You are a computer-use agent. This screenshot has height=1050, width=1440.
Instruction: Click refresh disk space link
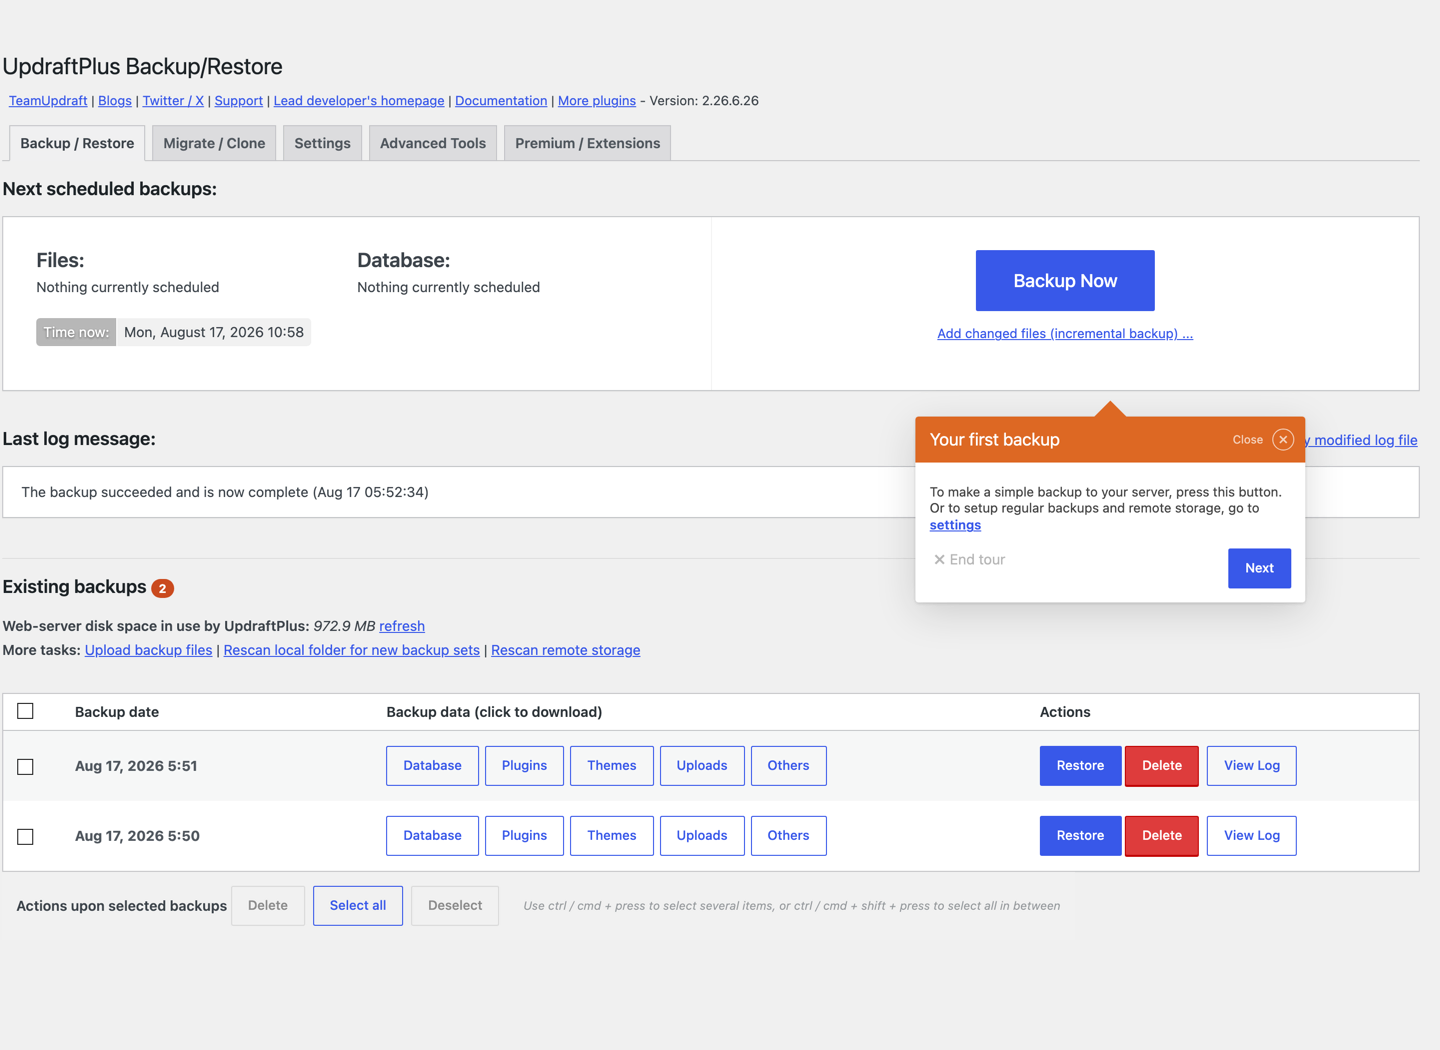tap(402, 626)
